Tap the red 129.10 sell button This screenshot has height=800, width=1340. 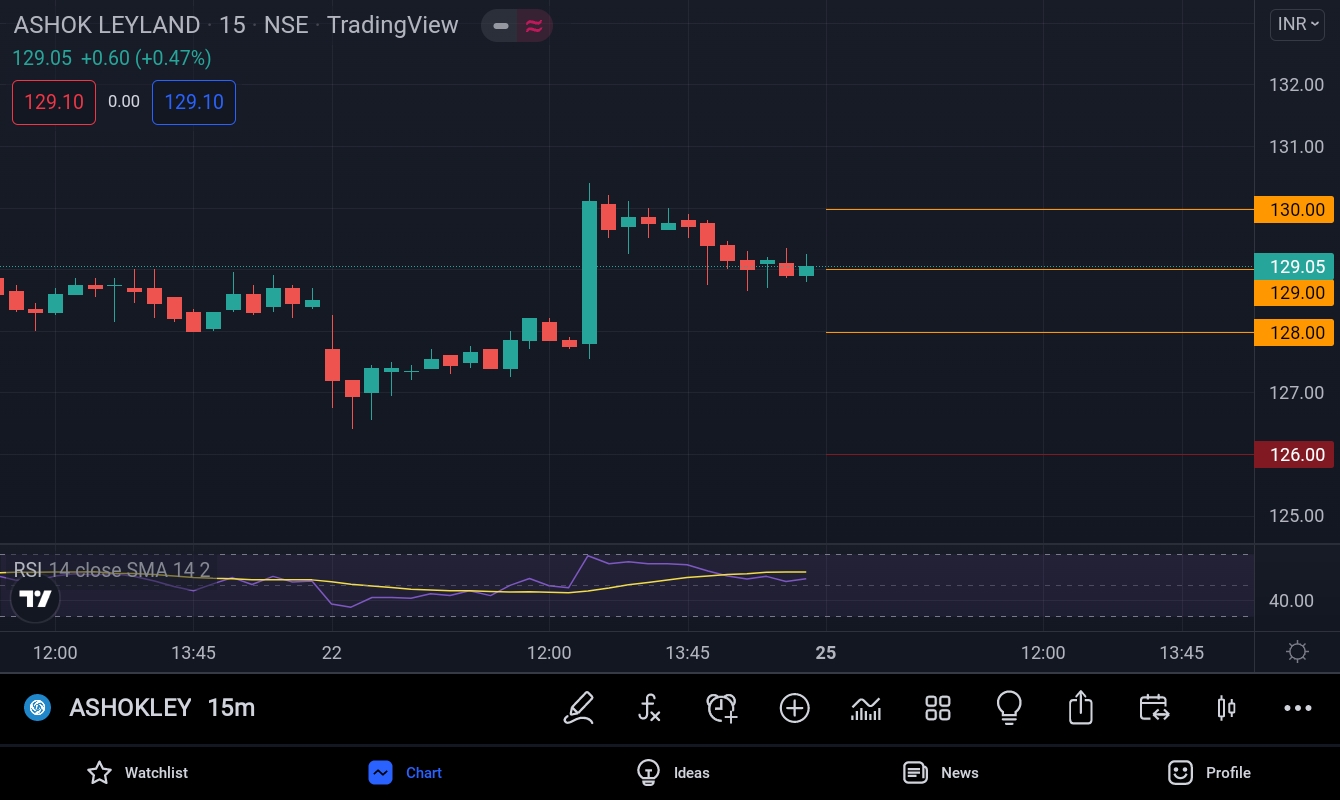click(54, 102)
